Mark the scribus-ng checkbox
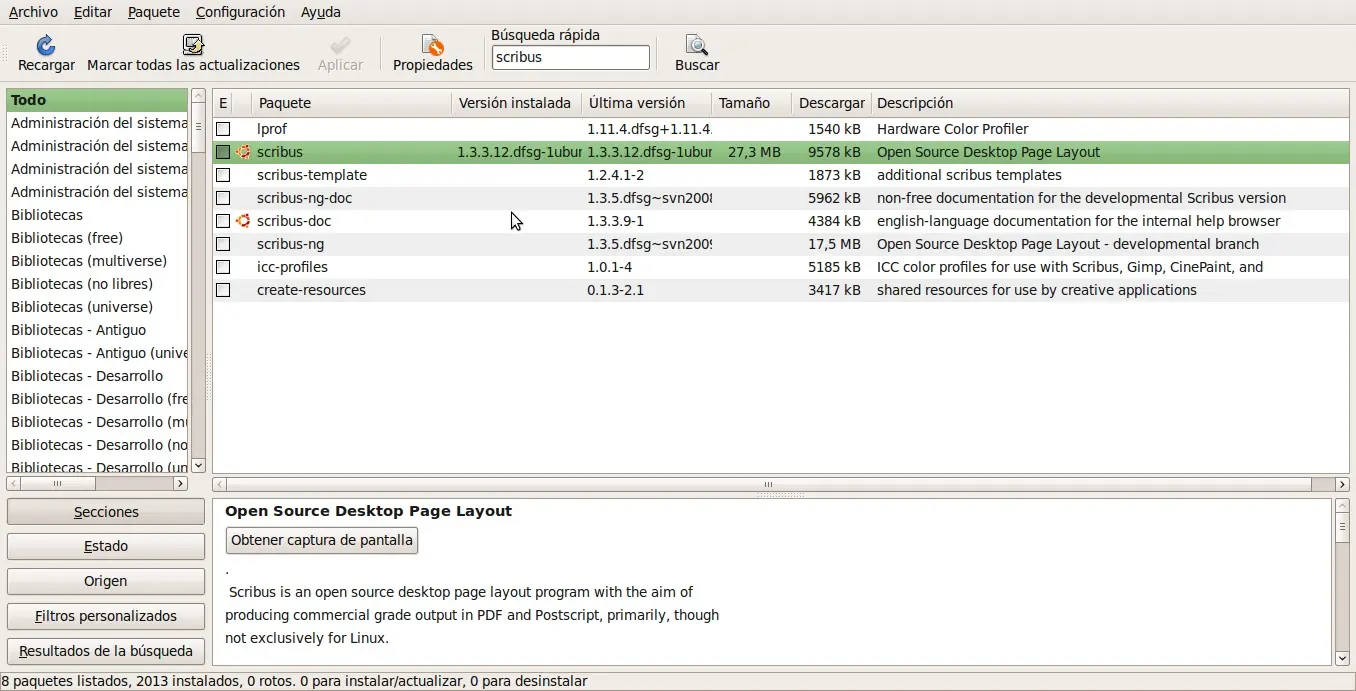This screenshot has height=691, width=1356. 223,244
